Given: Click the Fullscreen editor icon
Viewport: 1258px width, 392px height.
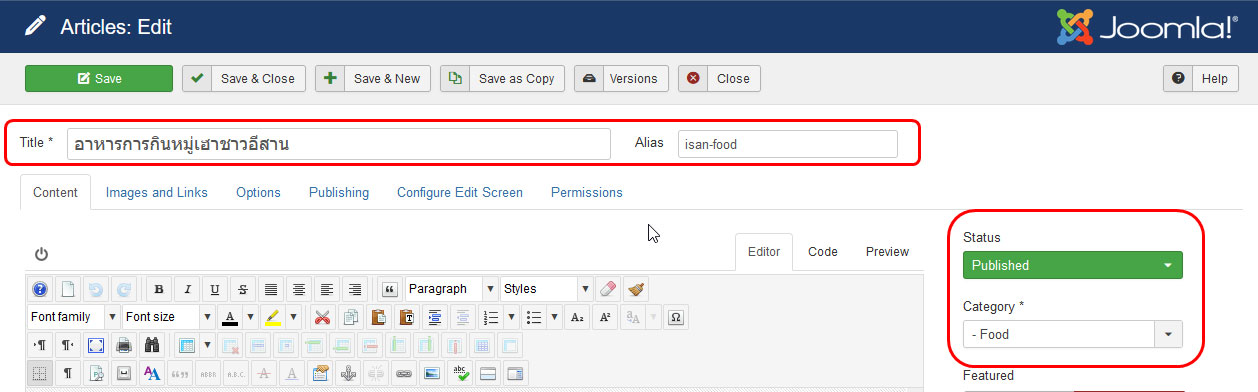Looking at the screenshot, I should (x=96, y=345).
